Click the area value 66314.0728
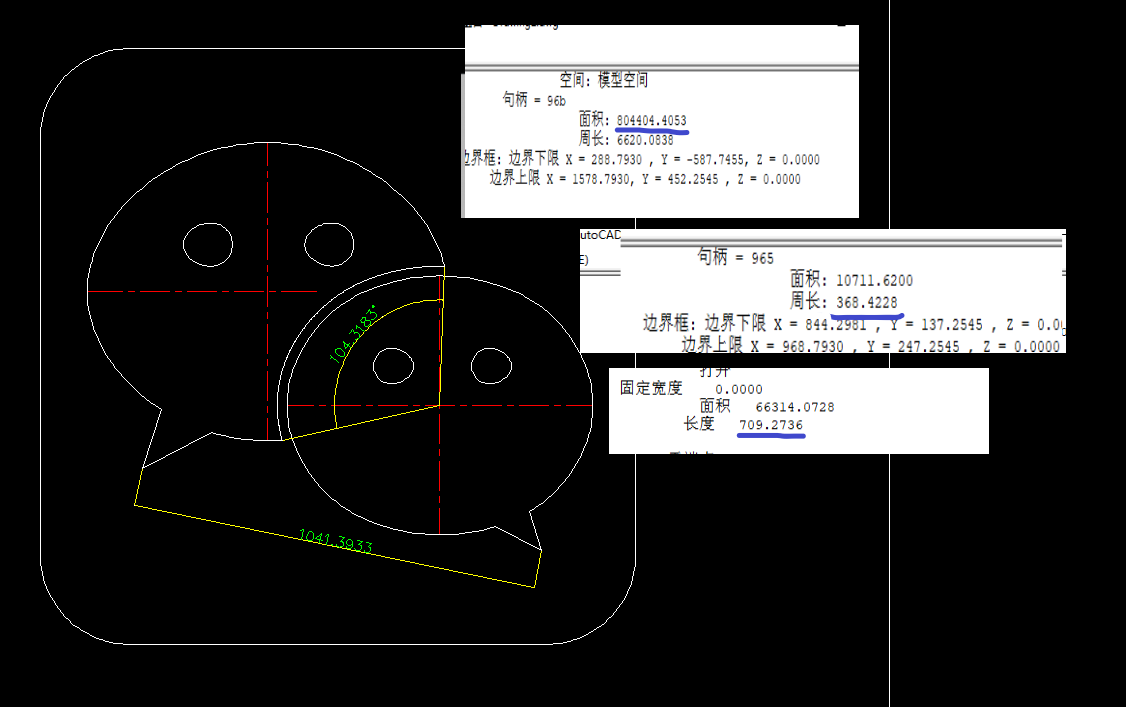Viewport: 1126px width, 707px height. coord(795,408)
